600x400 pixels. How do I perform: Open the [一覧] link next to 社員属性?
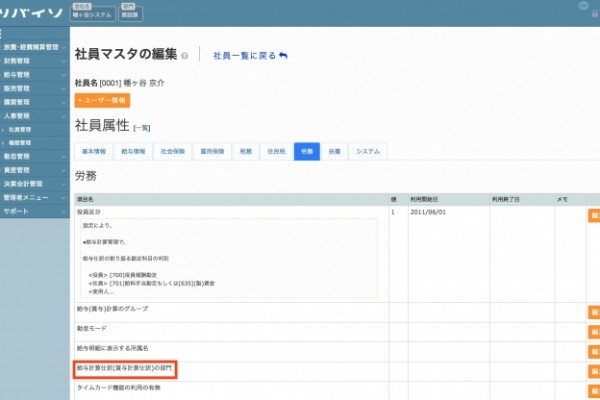tap(142, 128)
